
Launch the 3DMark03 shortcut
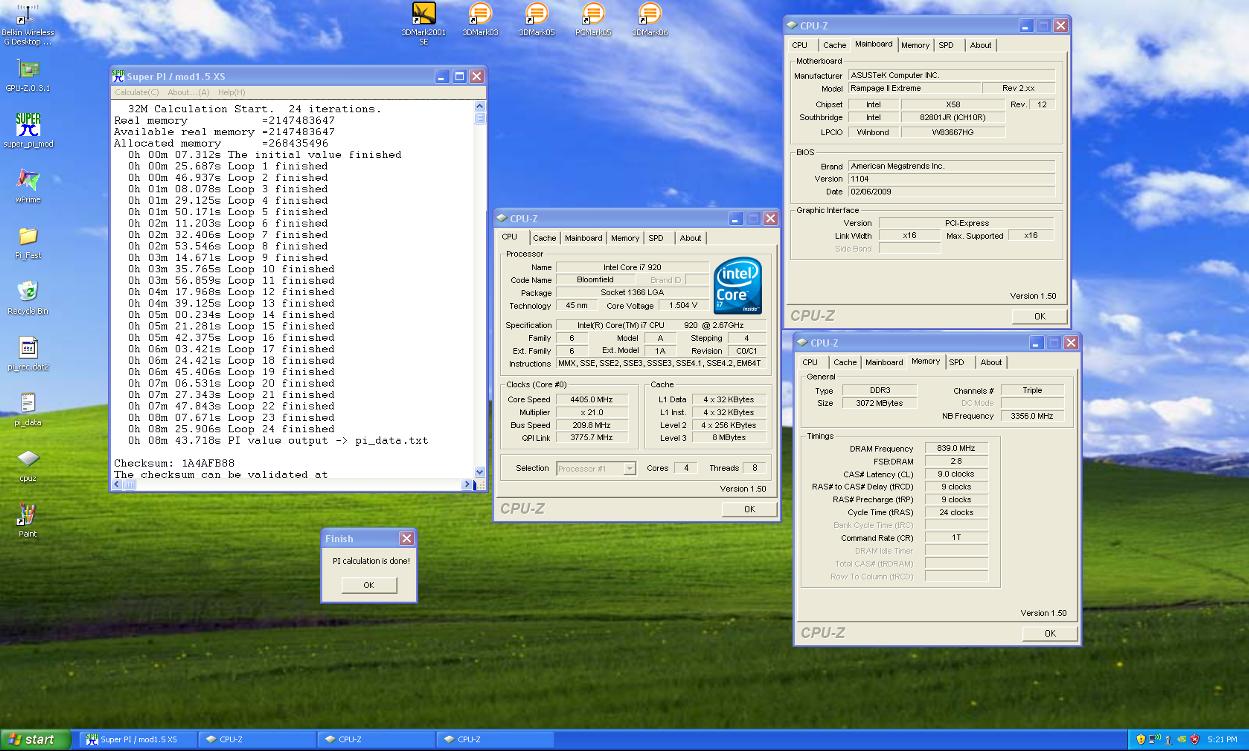(x=480, y=19)
